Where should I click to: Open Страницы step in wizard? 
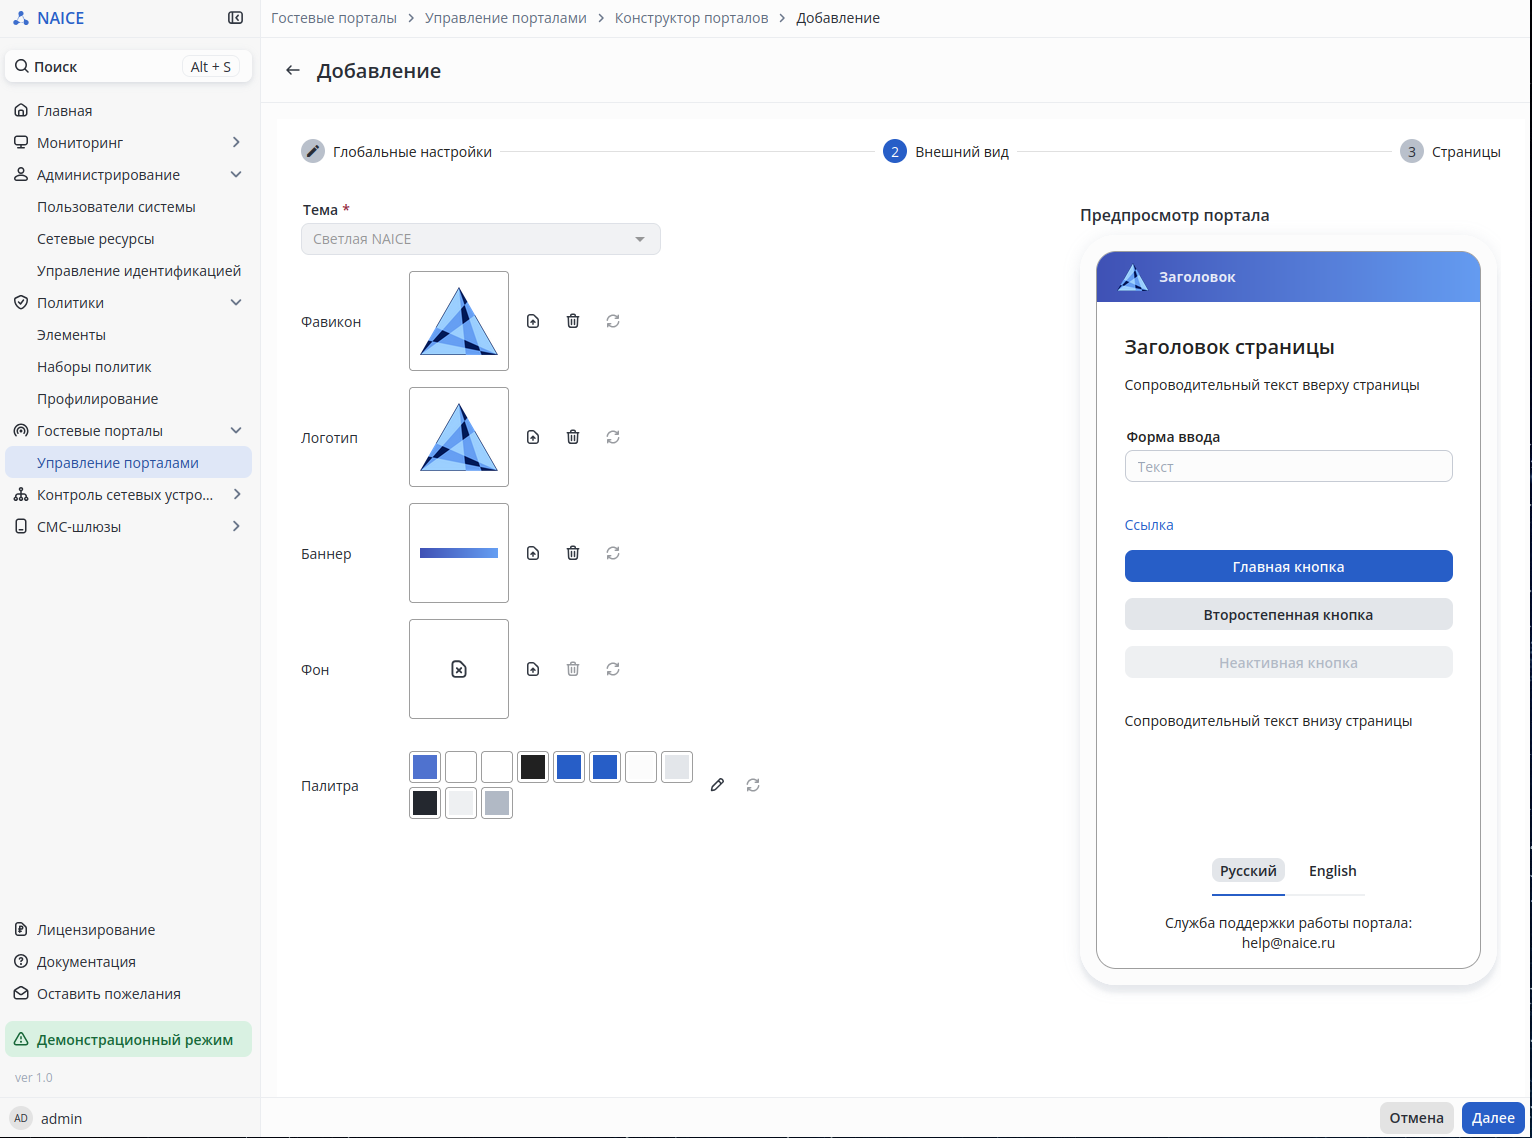(1451, 152)
